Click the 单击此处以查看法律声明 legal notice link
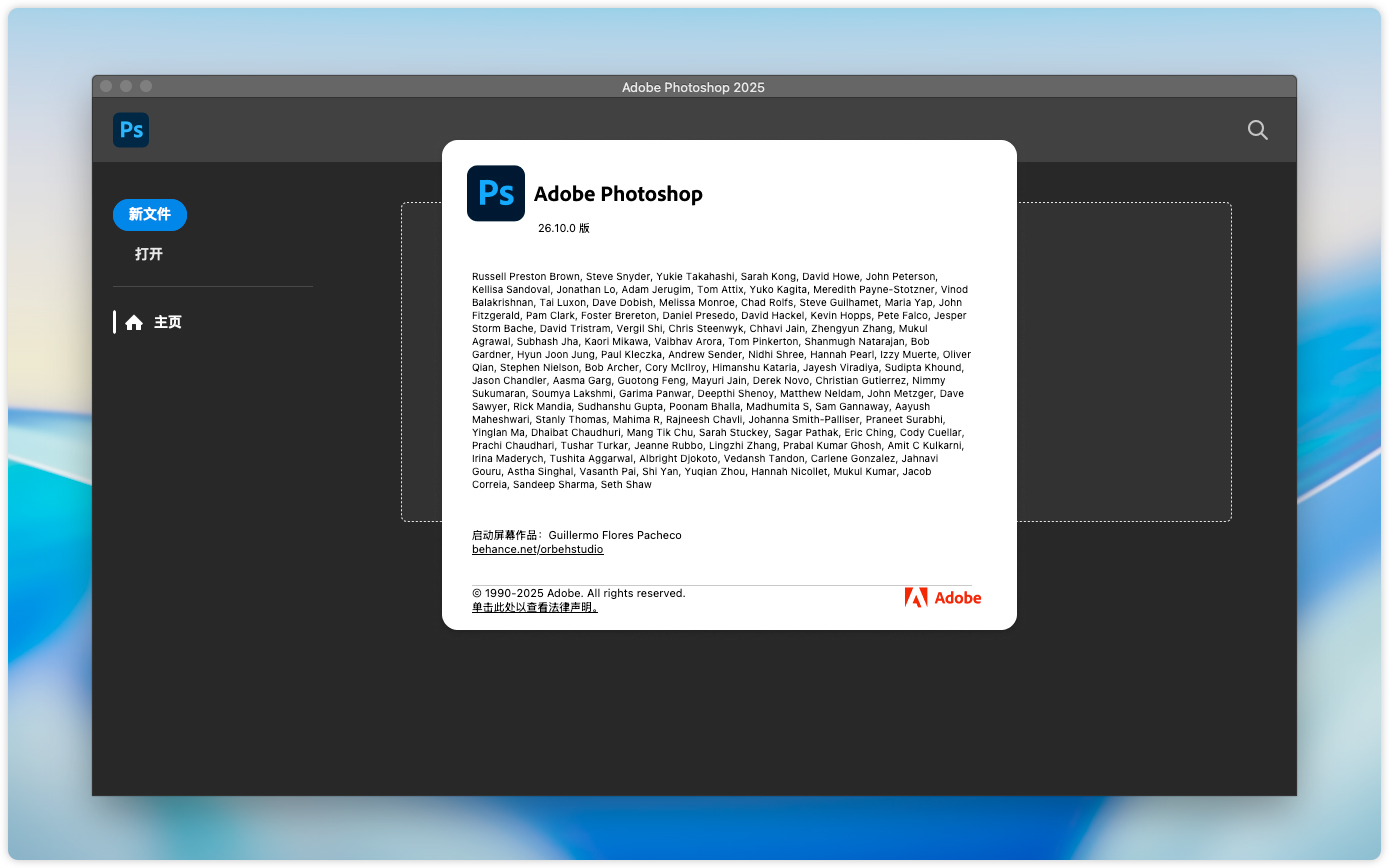 [535, 607]
